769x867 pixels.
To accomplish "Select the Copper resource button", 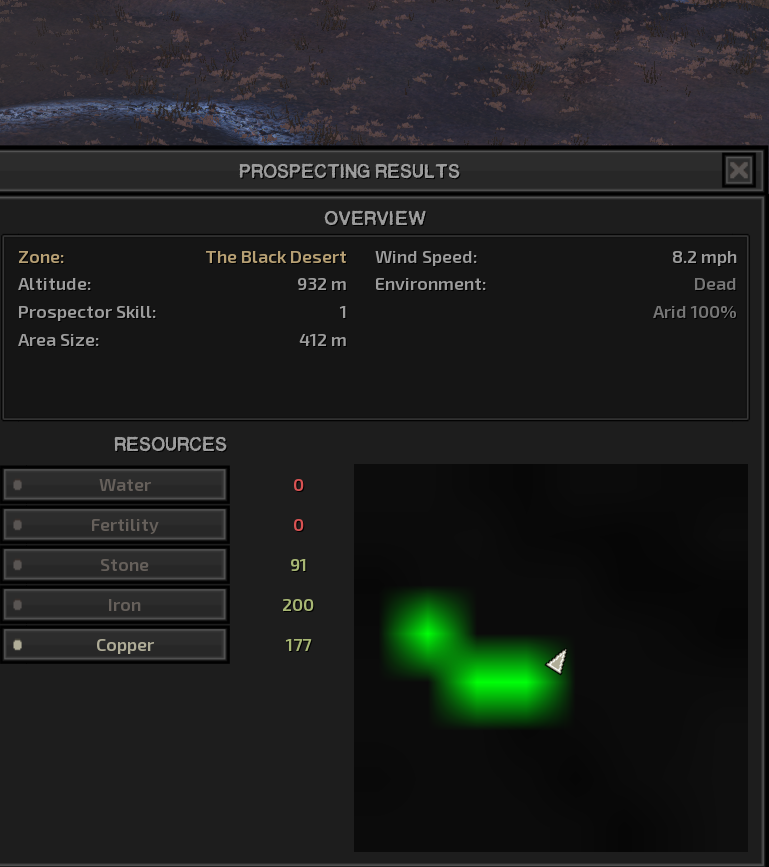I will tap(115, 645).
